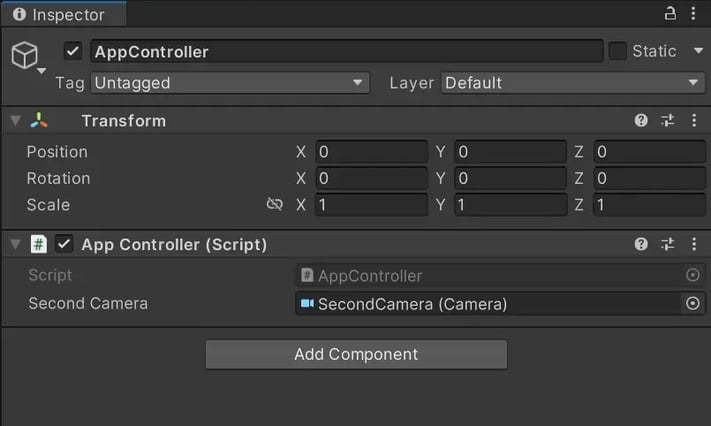Collapse the Transform component foldout

[15, 121]
